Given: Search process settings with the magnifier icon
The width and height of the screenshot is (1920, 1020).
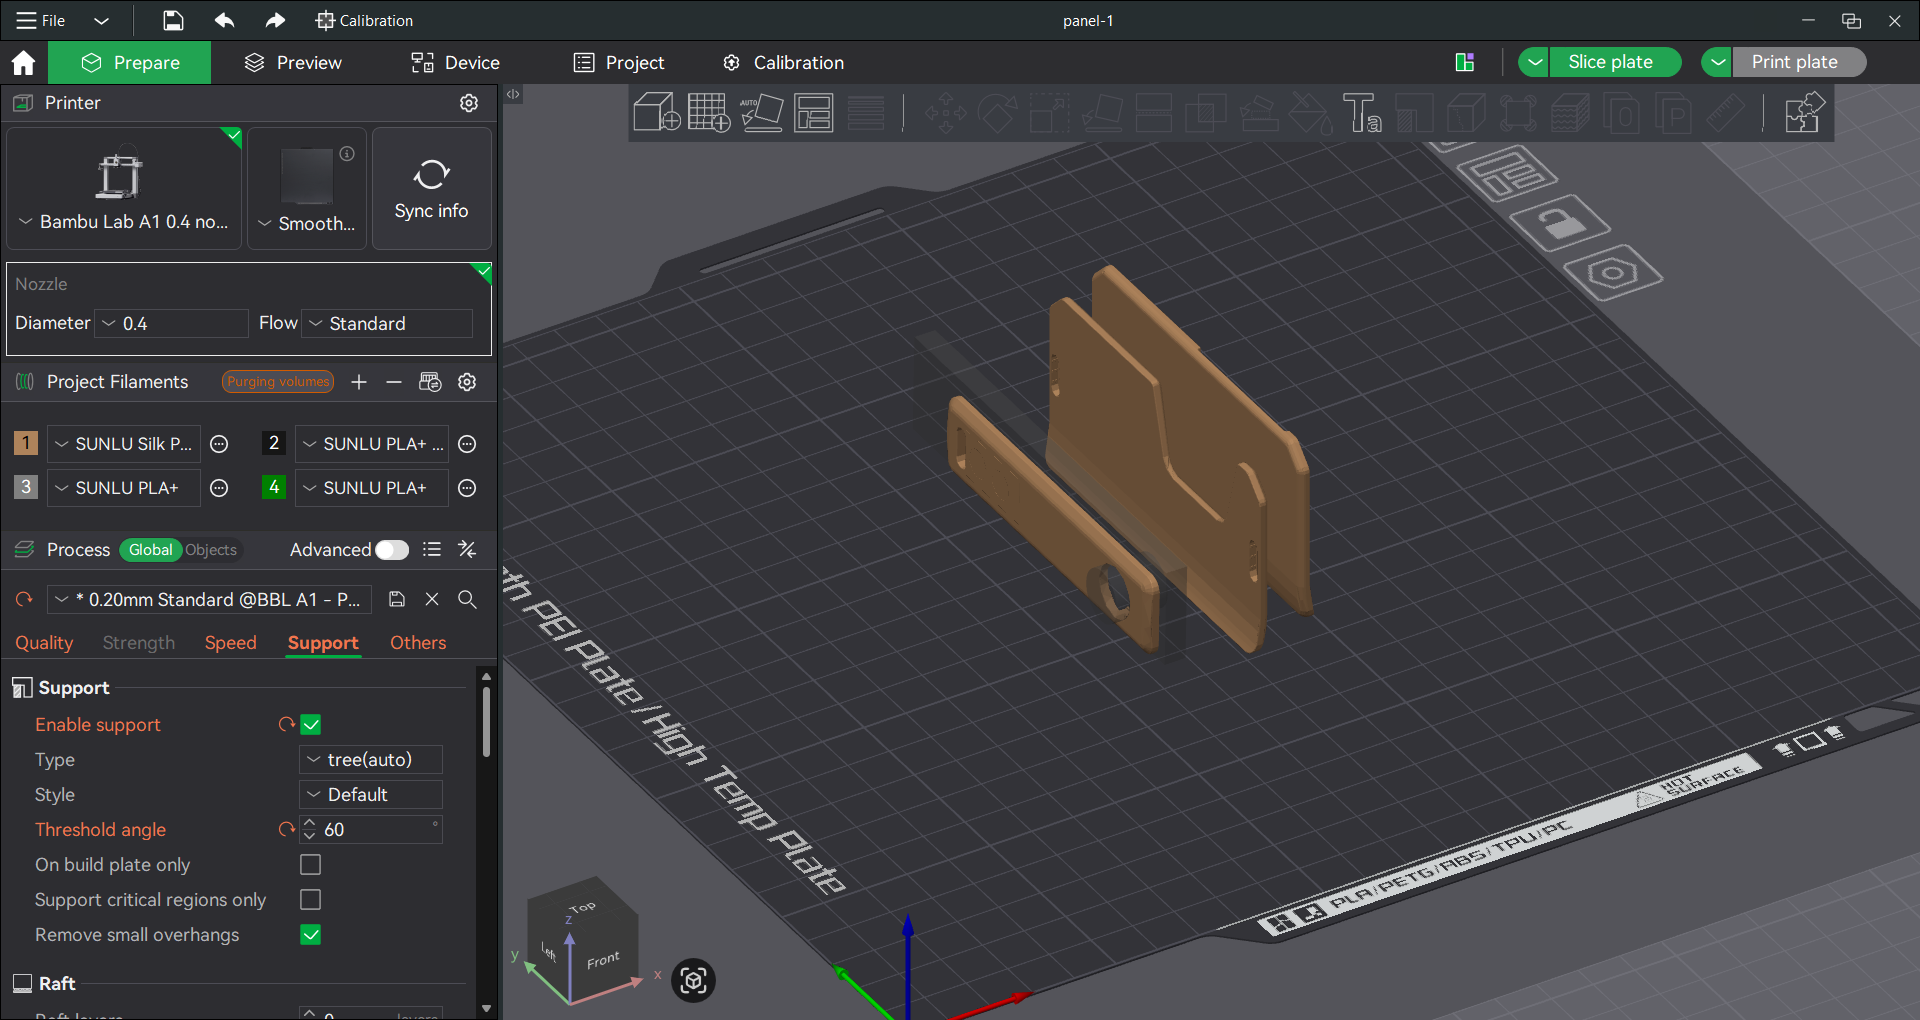Looking at the screenshot, I should [x=467, y=599].
